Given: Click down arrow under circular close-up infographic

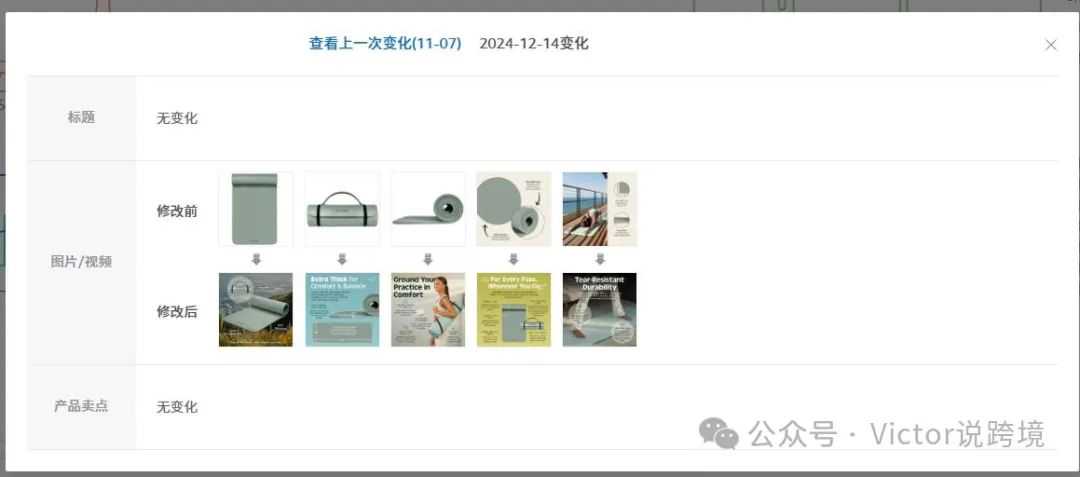Looking at the screenshot, I should click(x=513, y=259).
